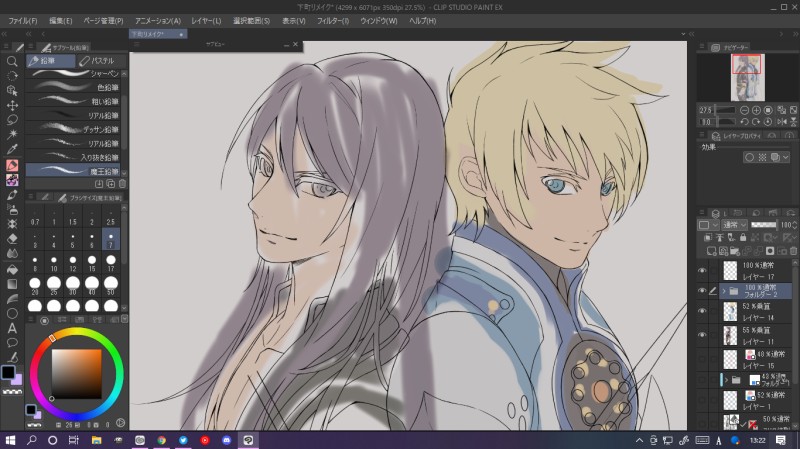
Task: Select the Move Layer tool
Action: 12,105
